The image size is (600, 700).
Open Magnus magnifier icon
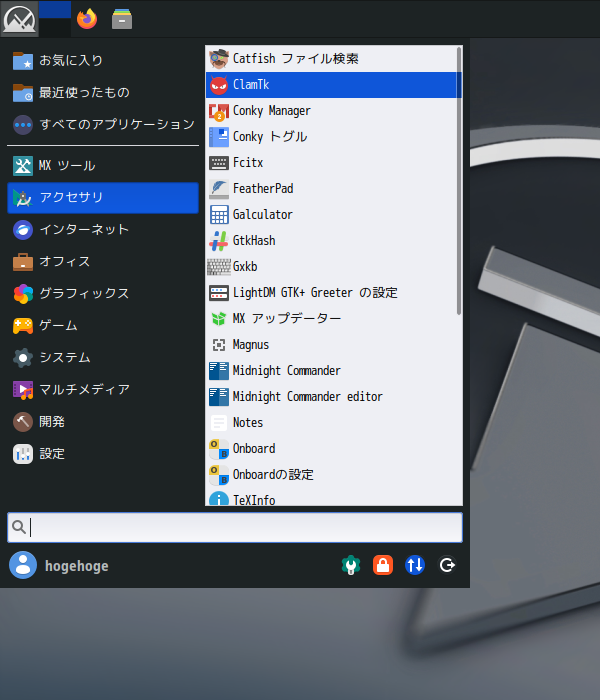coord(219,345)
